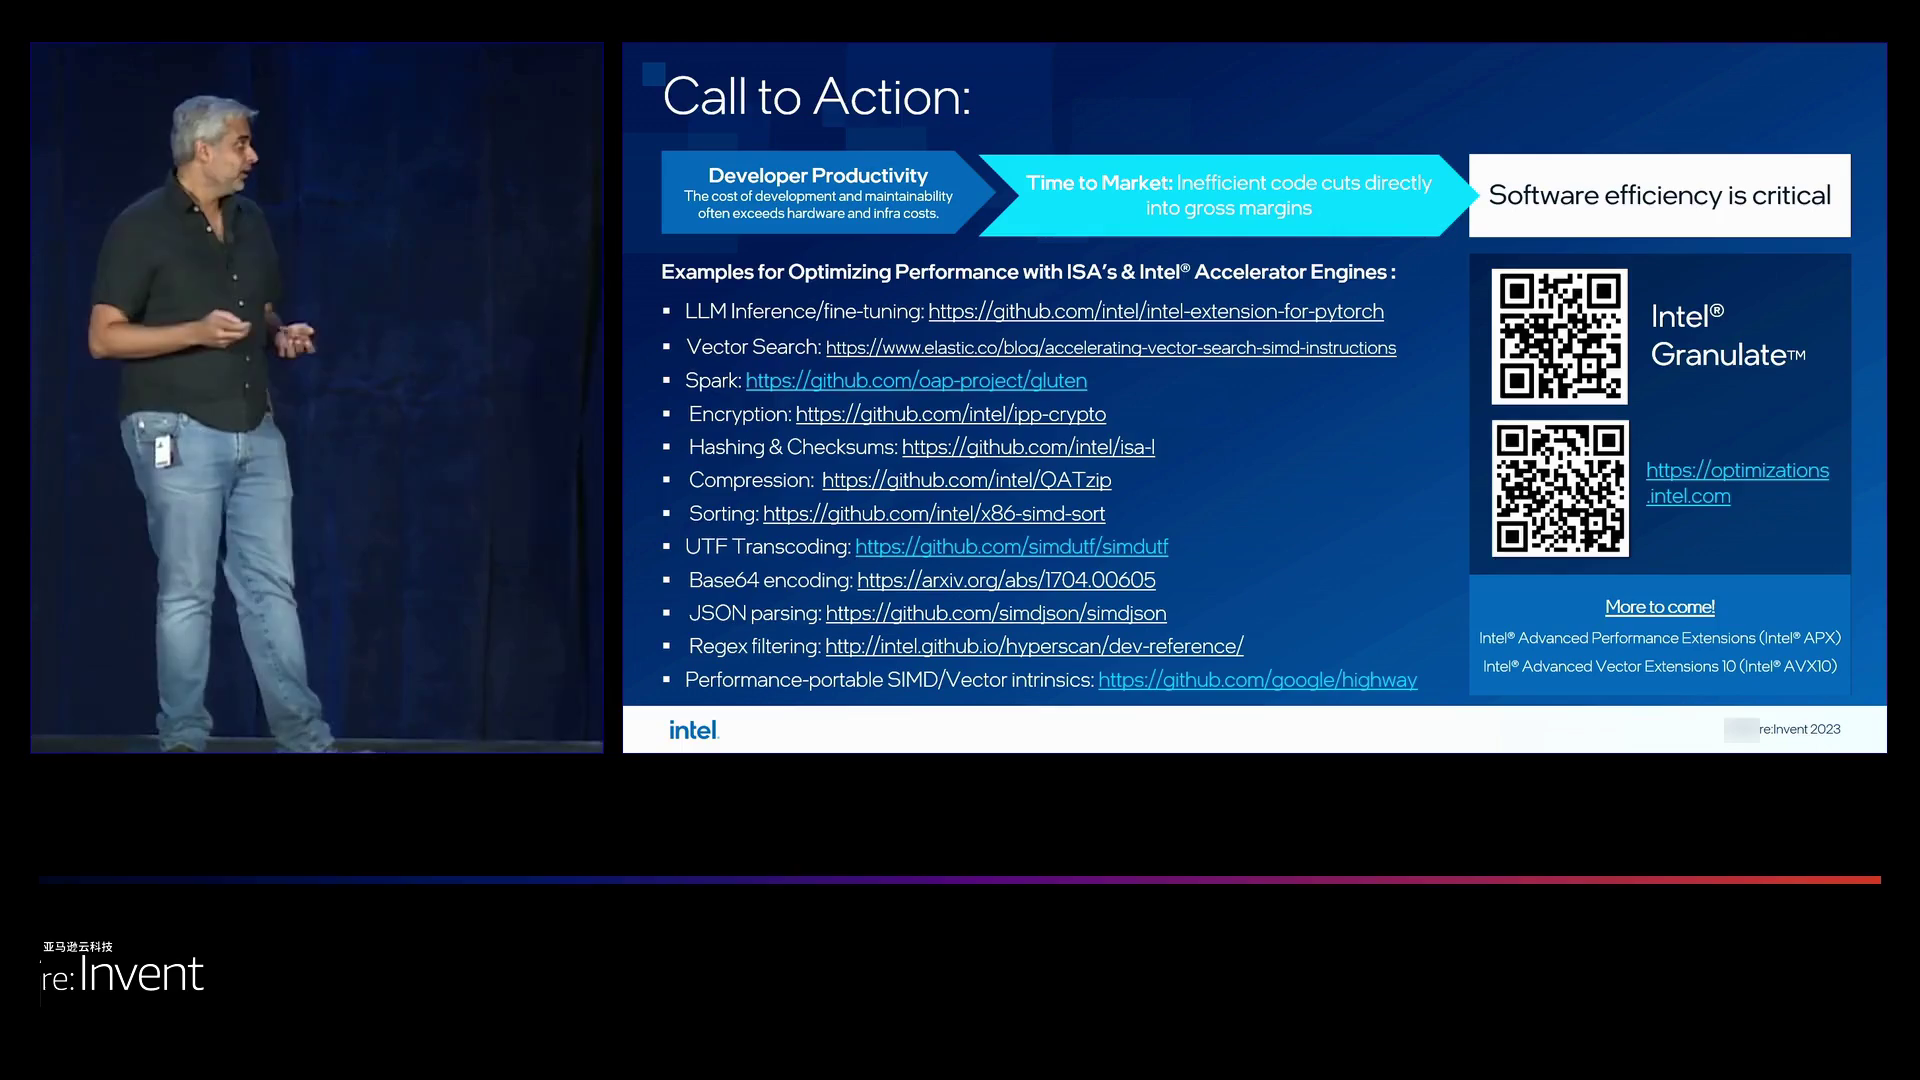Screen dimensions: 1920x1080
Task: Open the arxiv Base64 encoding link
Action: [x=1005, y=580]
